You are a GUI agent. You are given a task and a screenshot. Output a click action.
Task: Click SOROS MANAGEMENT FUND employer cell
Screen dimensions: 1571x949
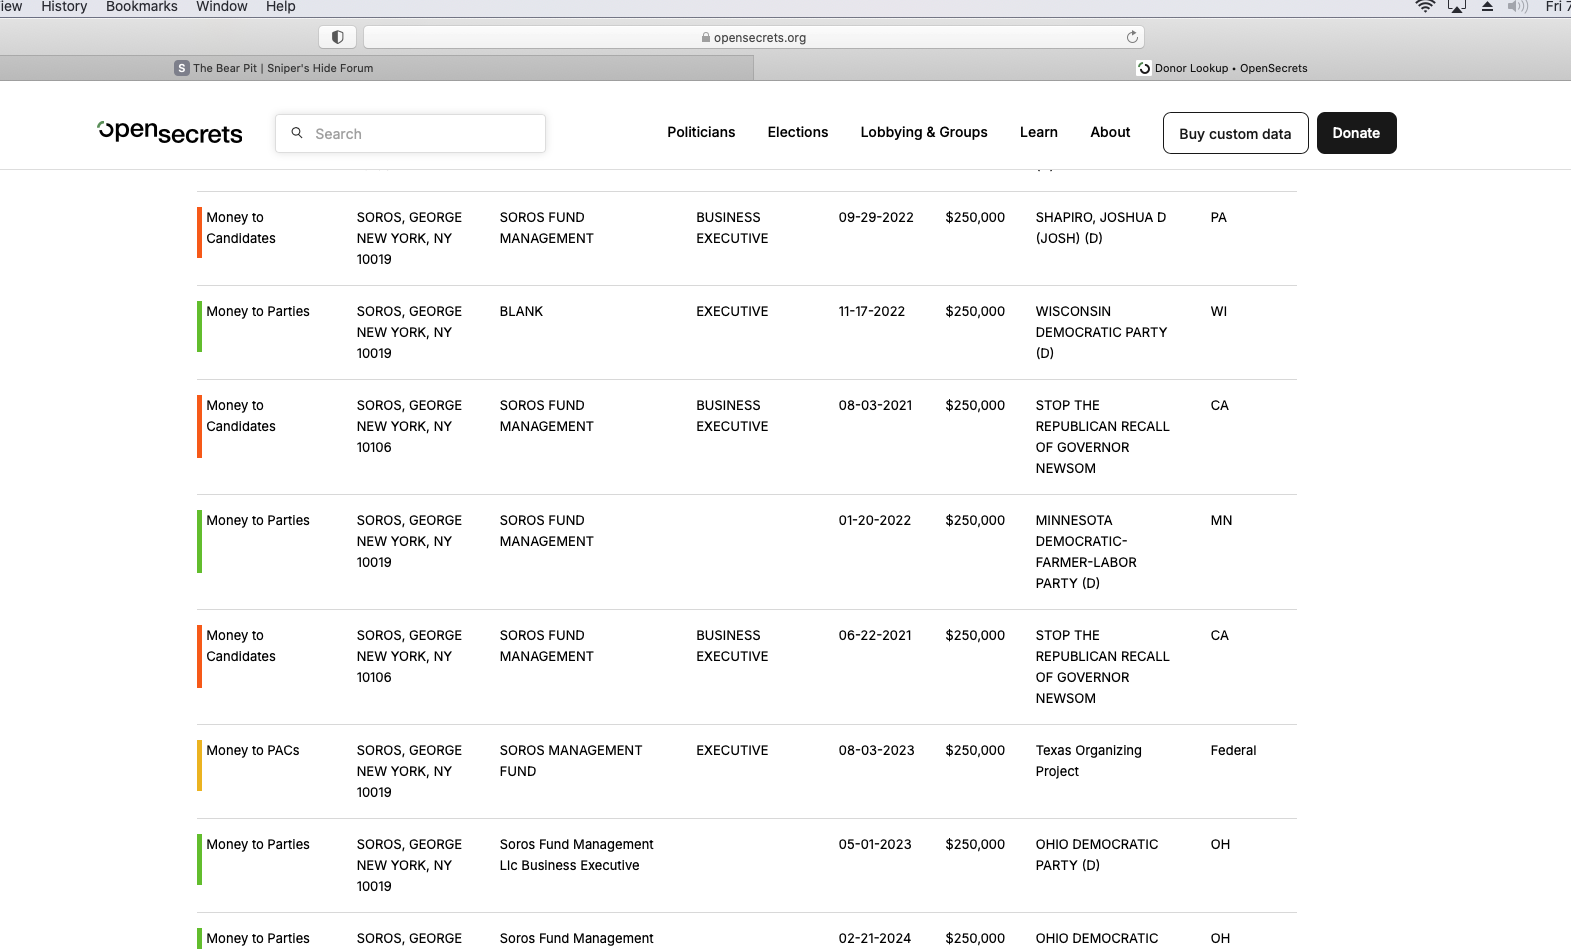571,761
